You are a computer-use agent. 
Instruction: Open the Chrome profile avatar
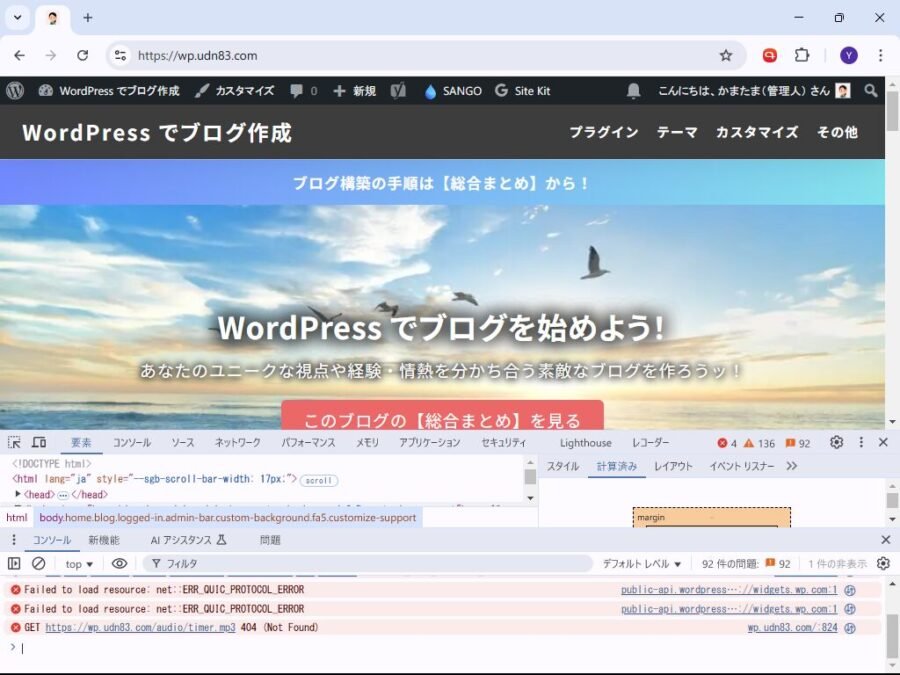pos(849,55)
